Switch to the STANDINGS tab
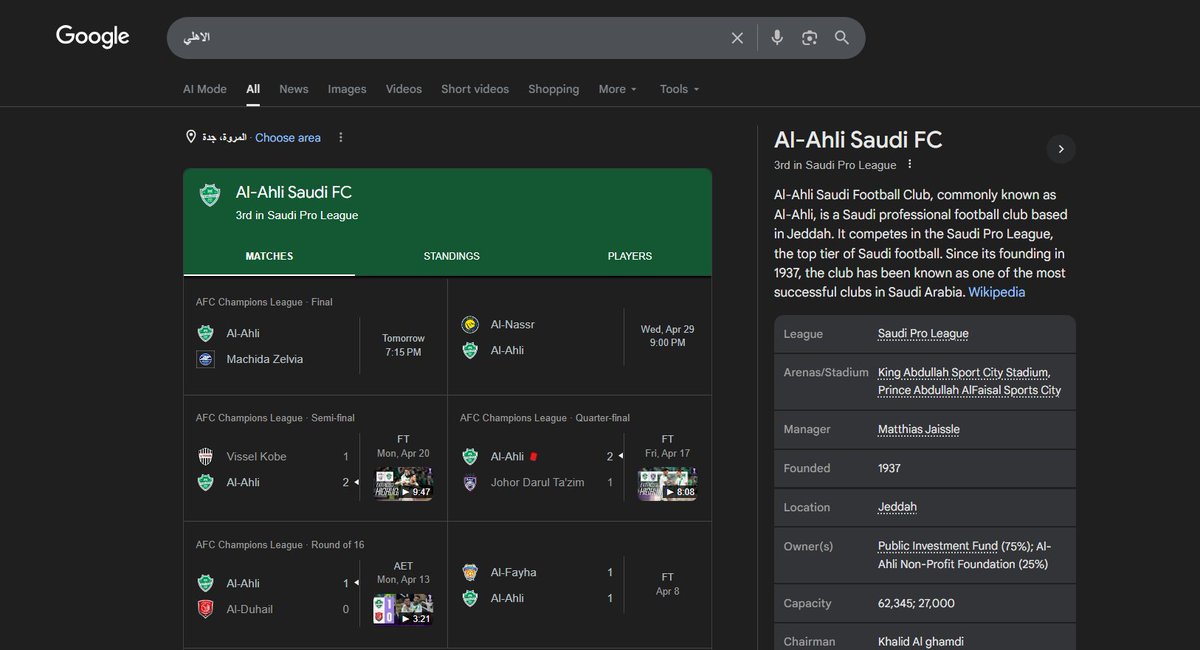The image size is (1200, 650). click(x=451, y=256)
